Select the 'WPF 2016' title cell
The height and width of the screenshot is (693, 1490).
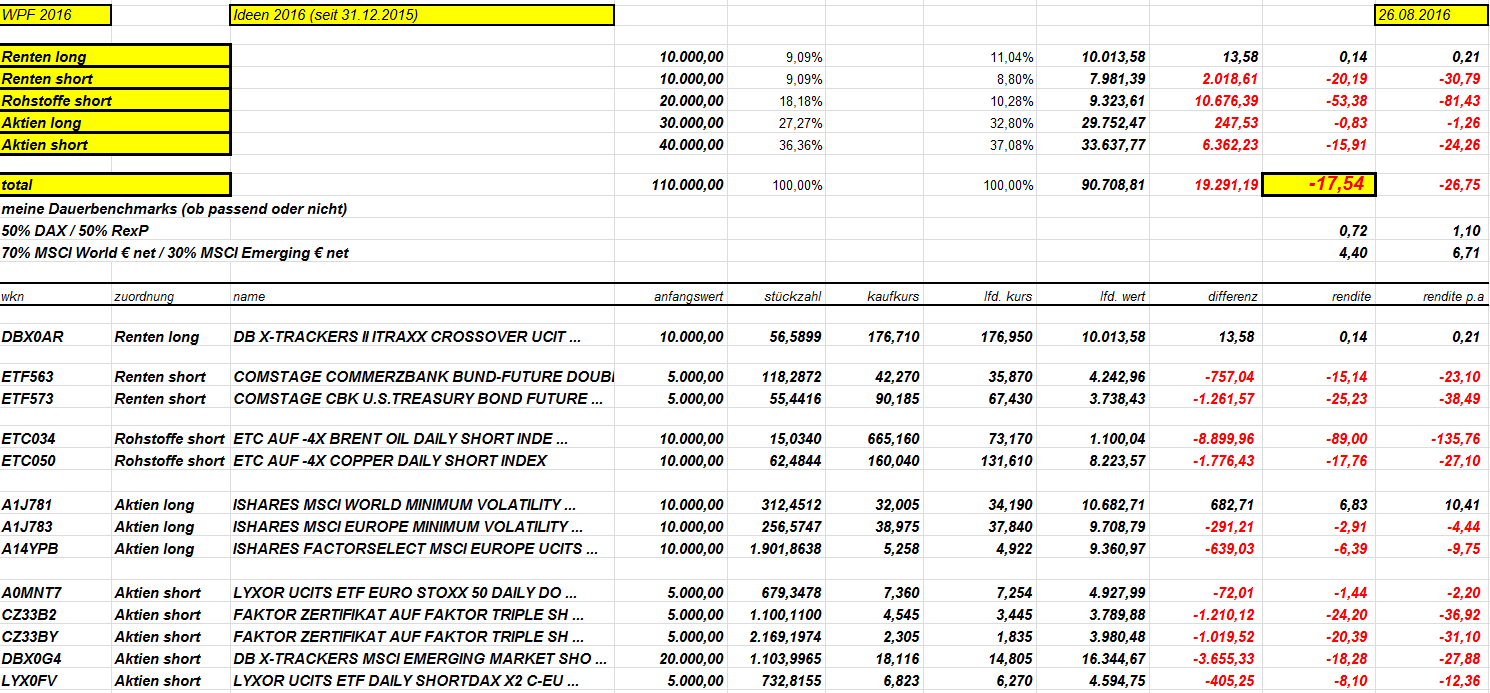[x=56, y=15]
